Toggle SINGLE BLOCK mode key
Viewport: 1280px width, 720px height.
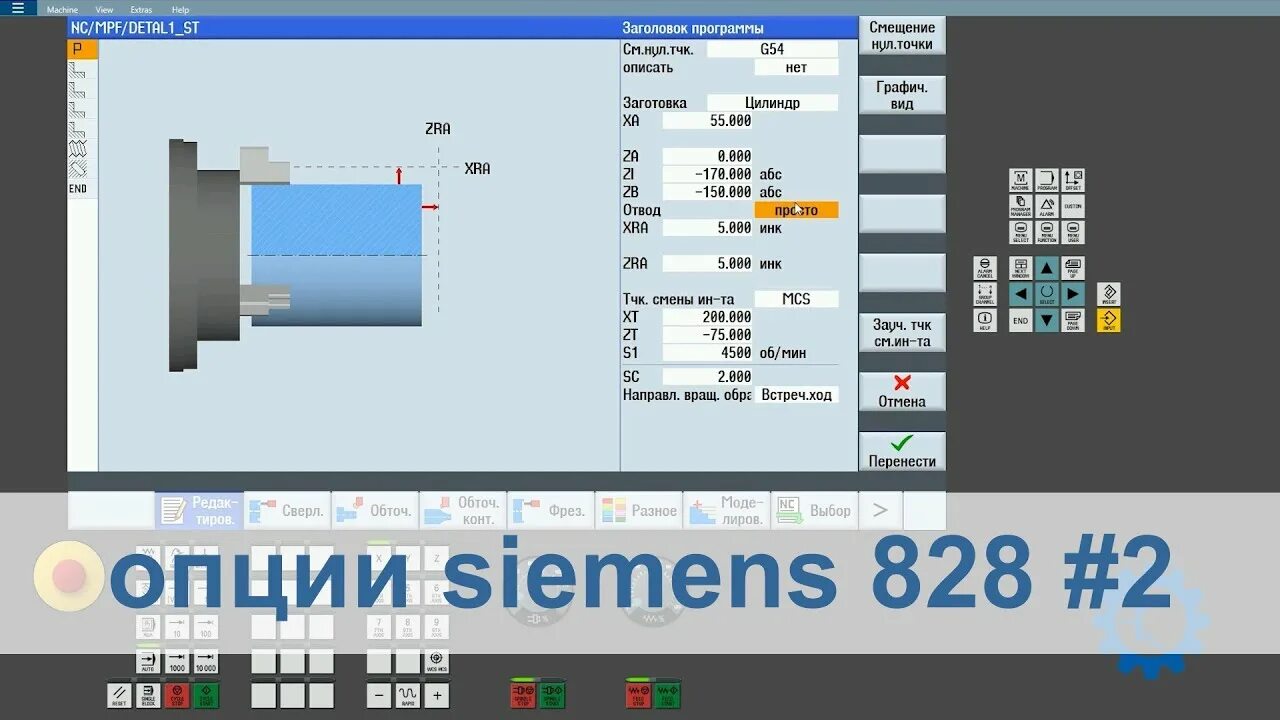click(x=148, y=695)
